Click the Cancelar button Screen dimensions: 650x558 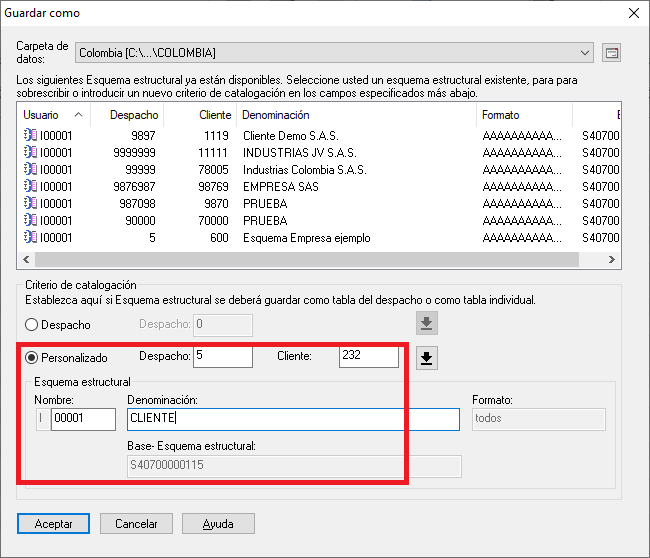[136, 524]
